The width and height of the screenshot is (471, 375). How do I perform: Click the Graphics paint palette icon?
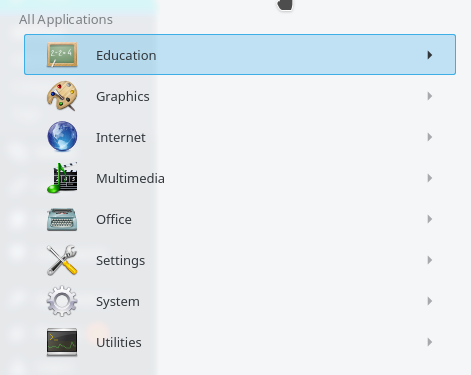point(62,96)
